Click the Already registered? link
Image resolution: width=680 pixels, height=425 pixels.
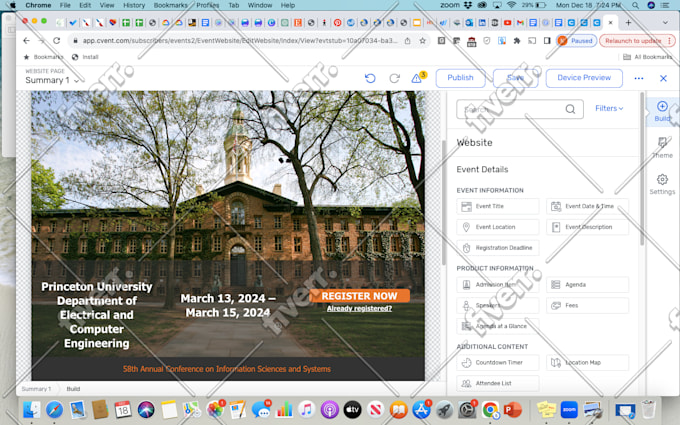[x=359, y=309]
